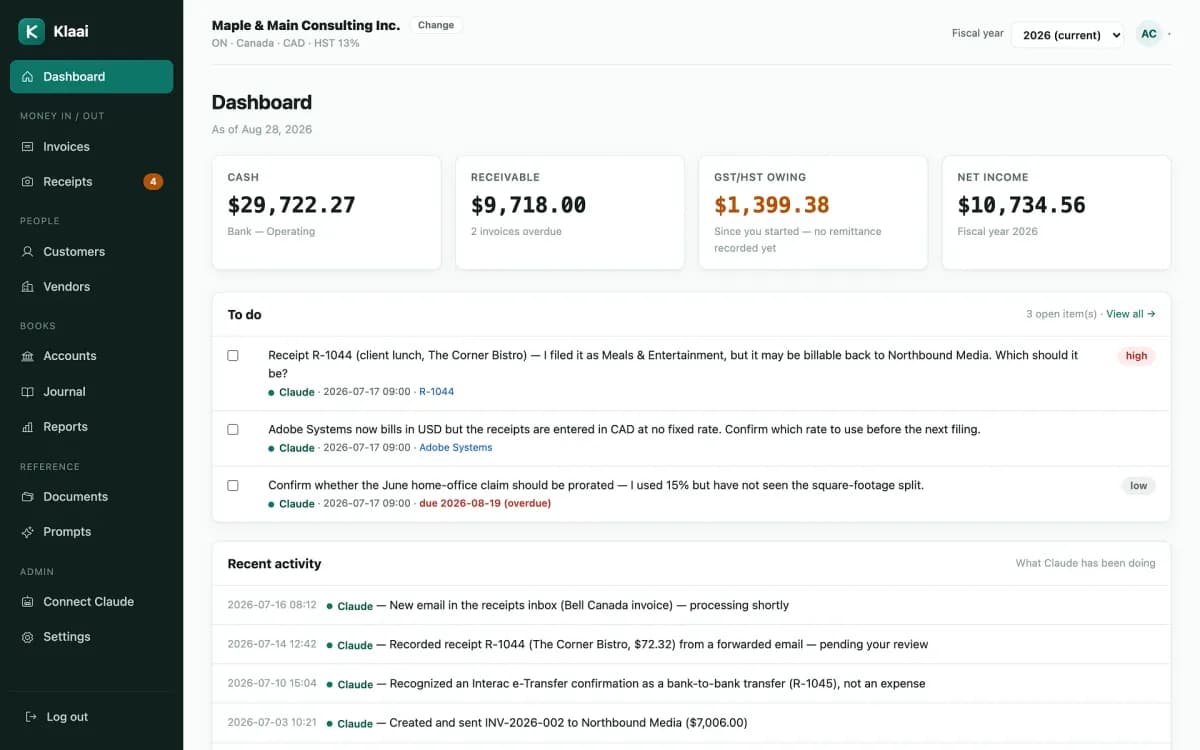Click the Vendors building icon
The image size is (1200, 750).
28,287
